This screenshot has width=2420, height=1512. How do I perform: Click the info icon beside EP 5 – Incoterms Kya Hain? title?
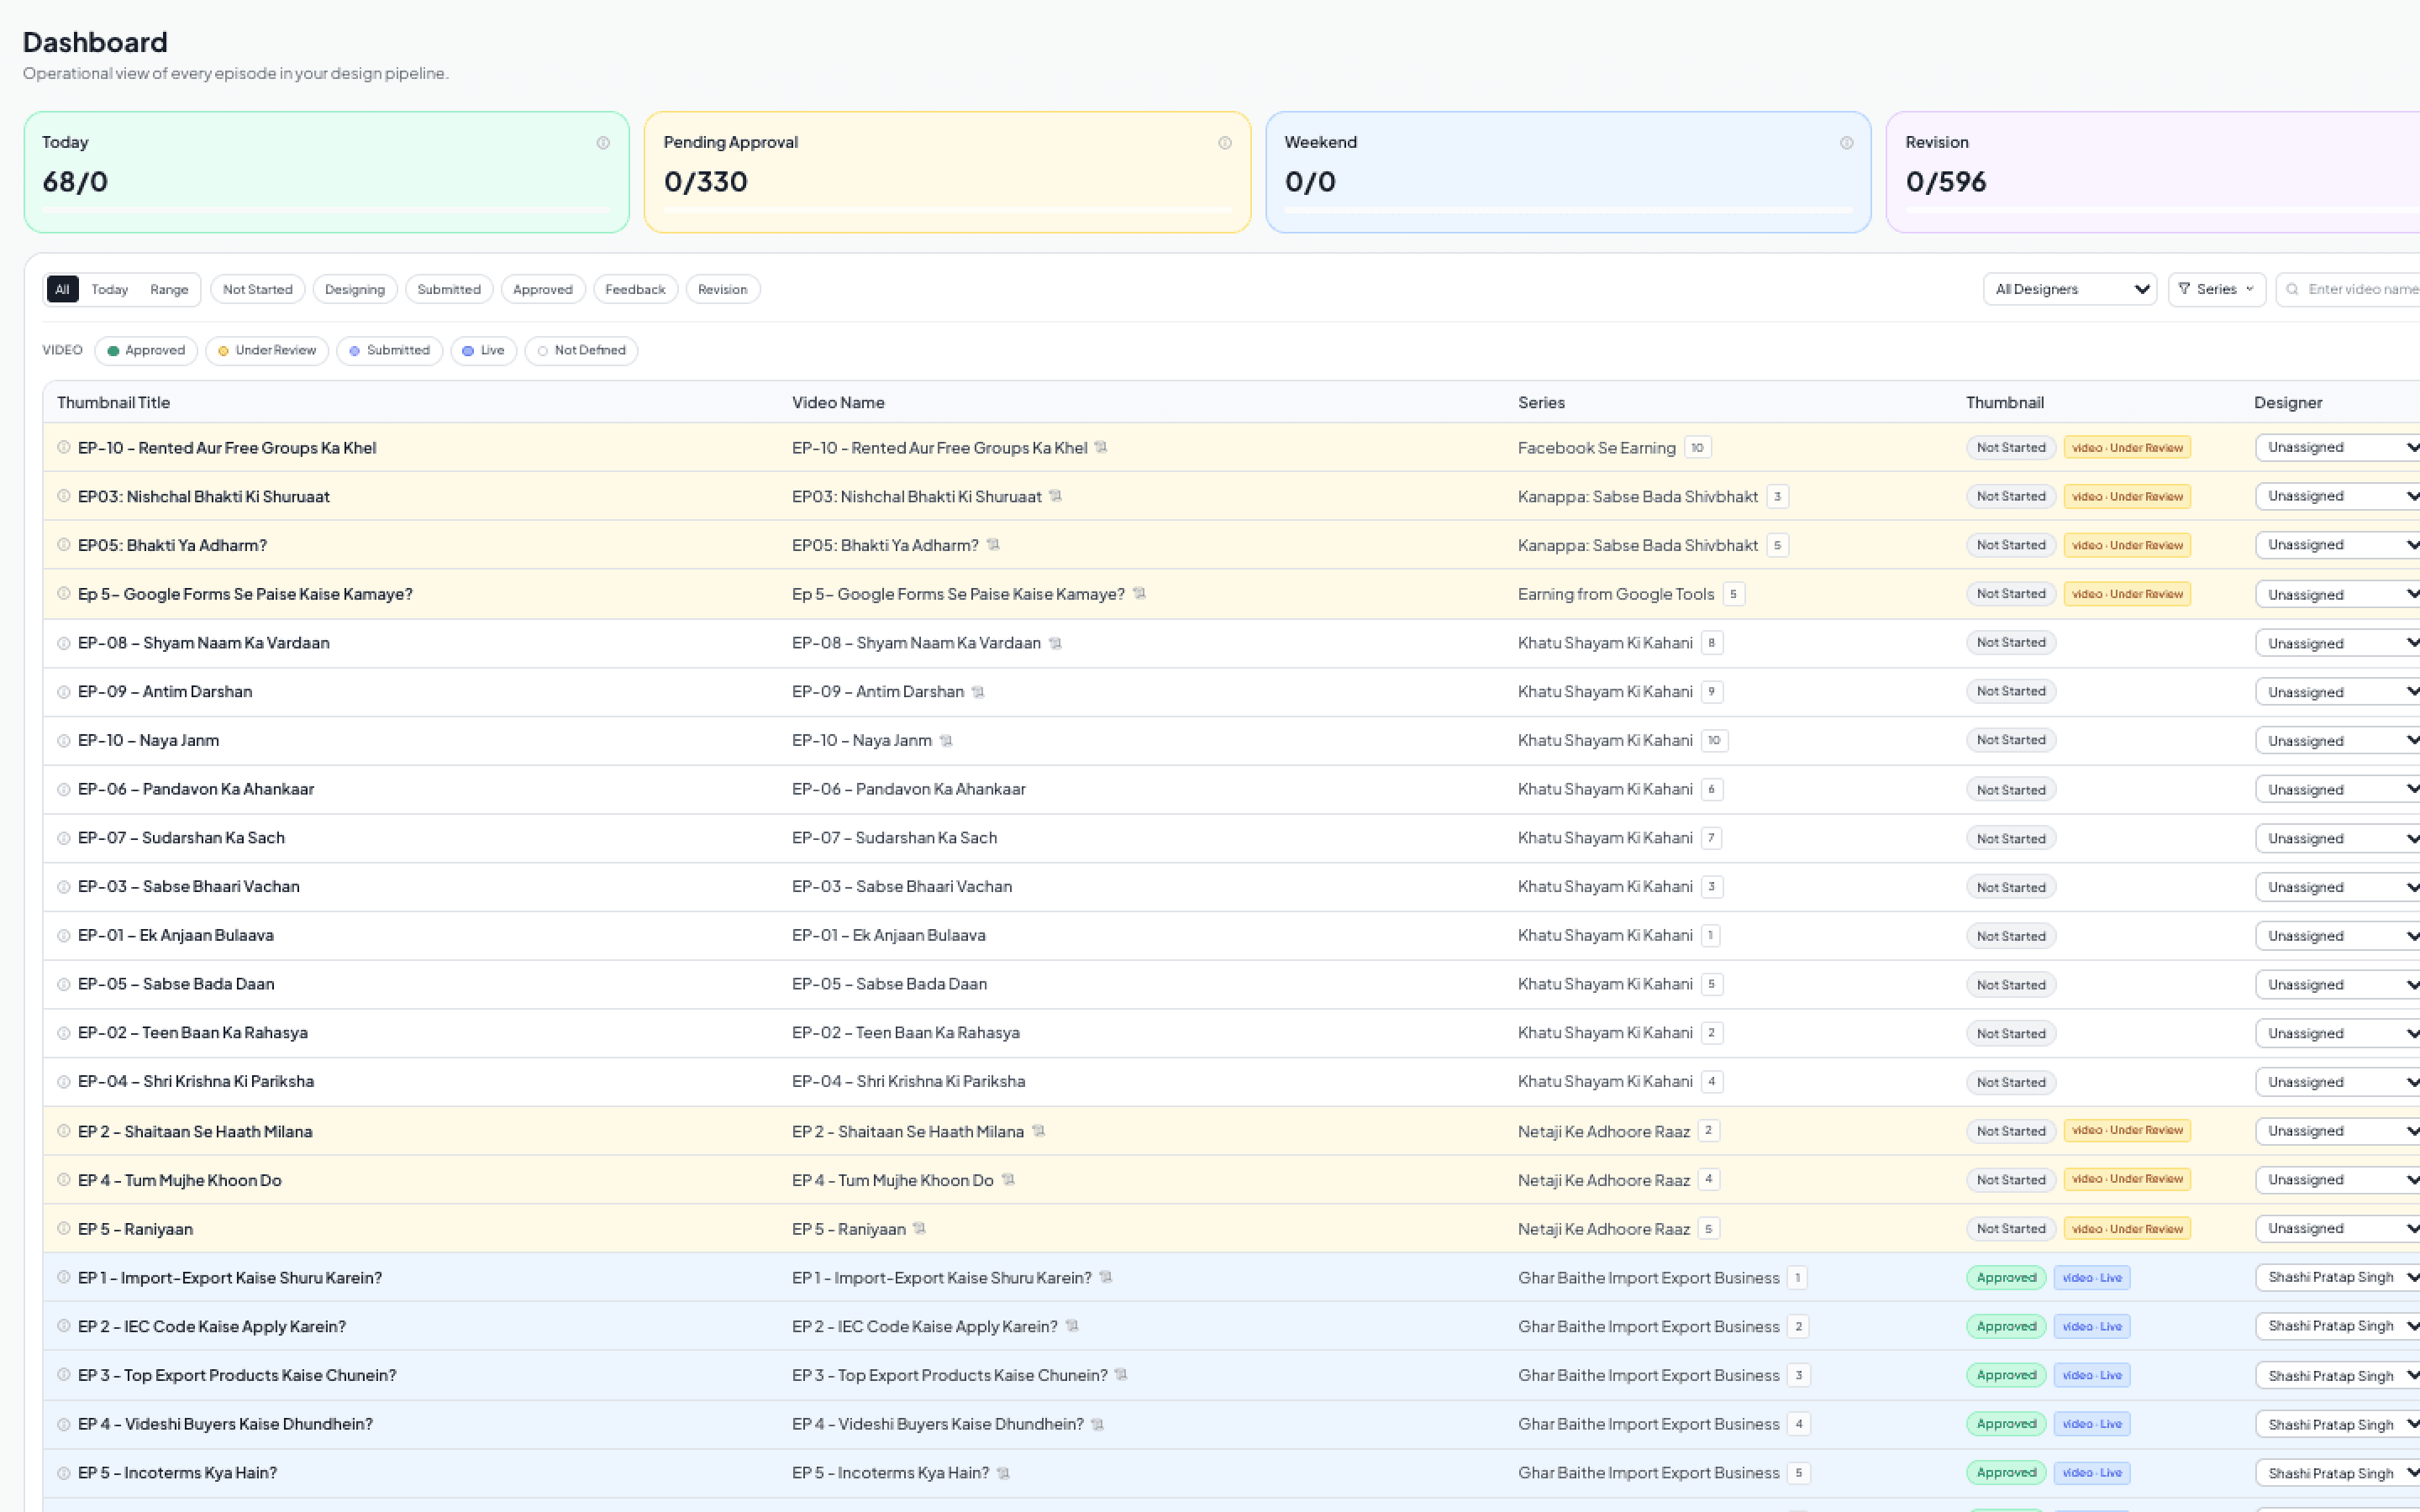(x=64, y=1473)
